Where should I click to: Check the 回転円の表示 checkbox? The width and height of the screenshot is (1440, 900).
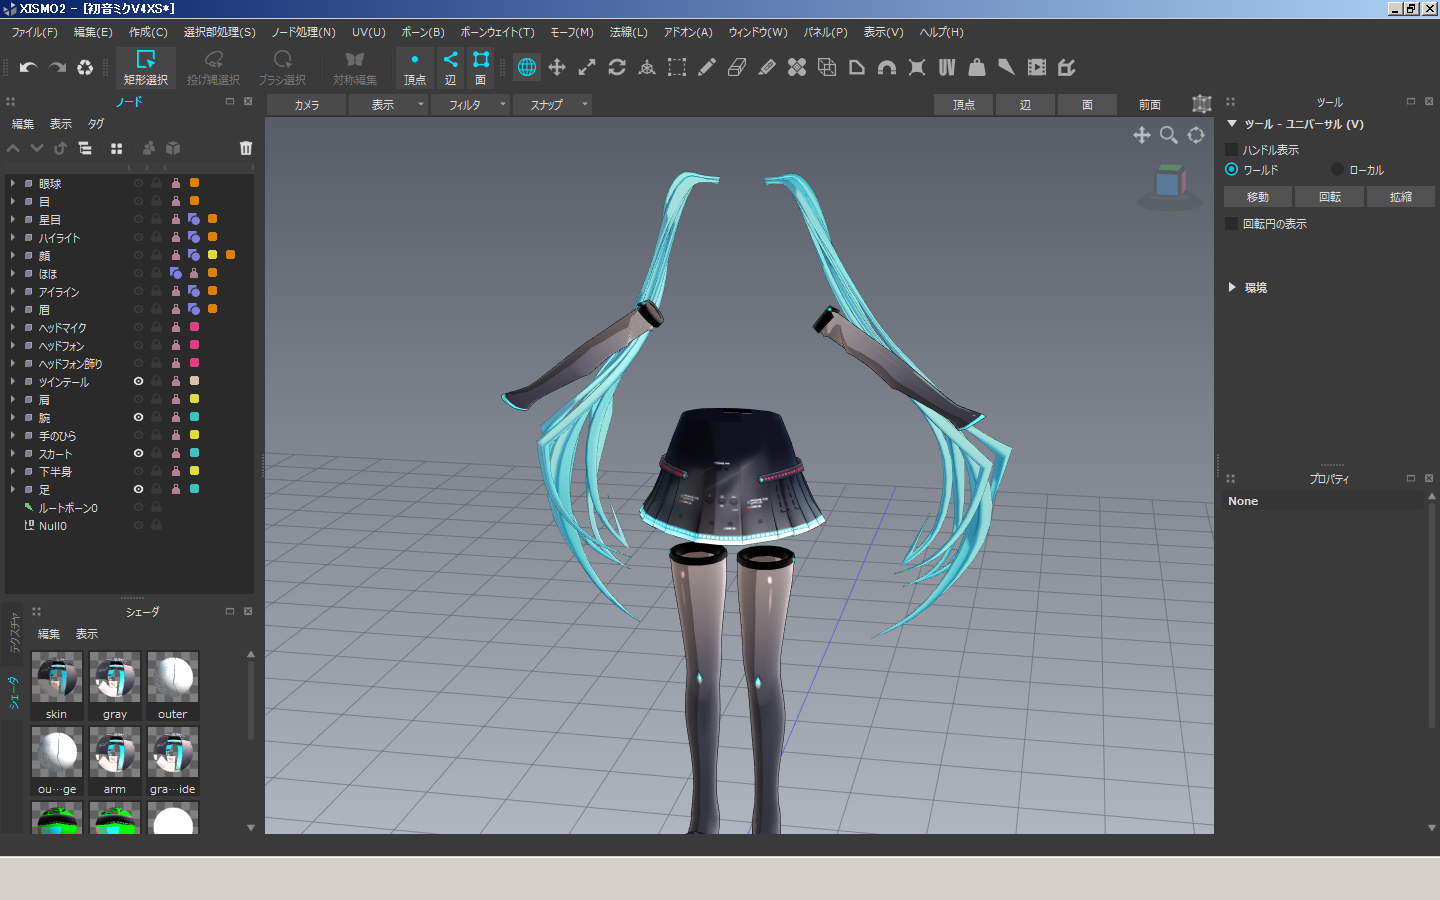(x=1232, y=223)
